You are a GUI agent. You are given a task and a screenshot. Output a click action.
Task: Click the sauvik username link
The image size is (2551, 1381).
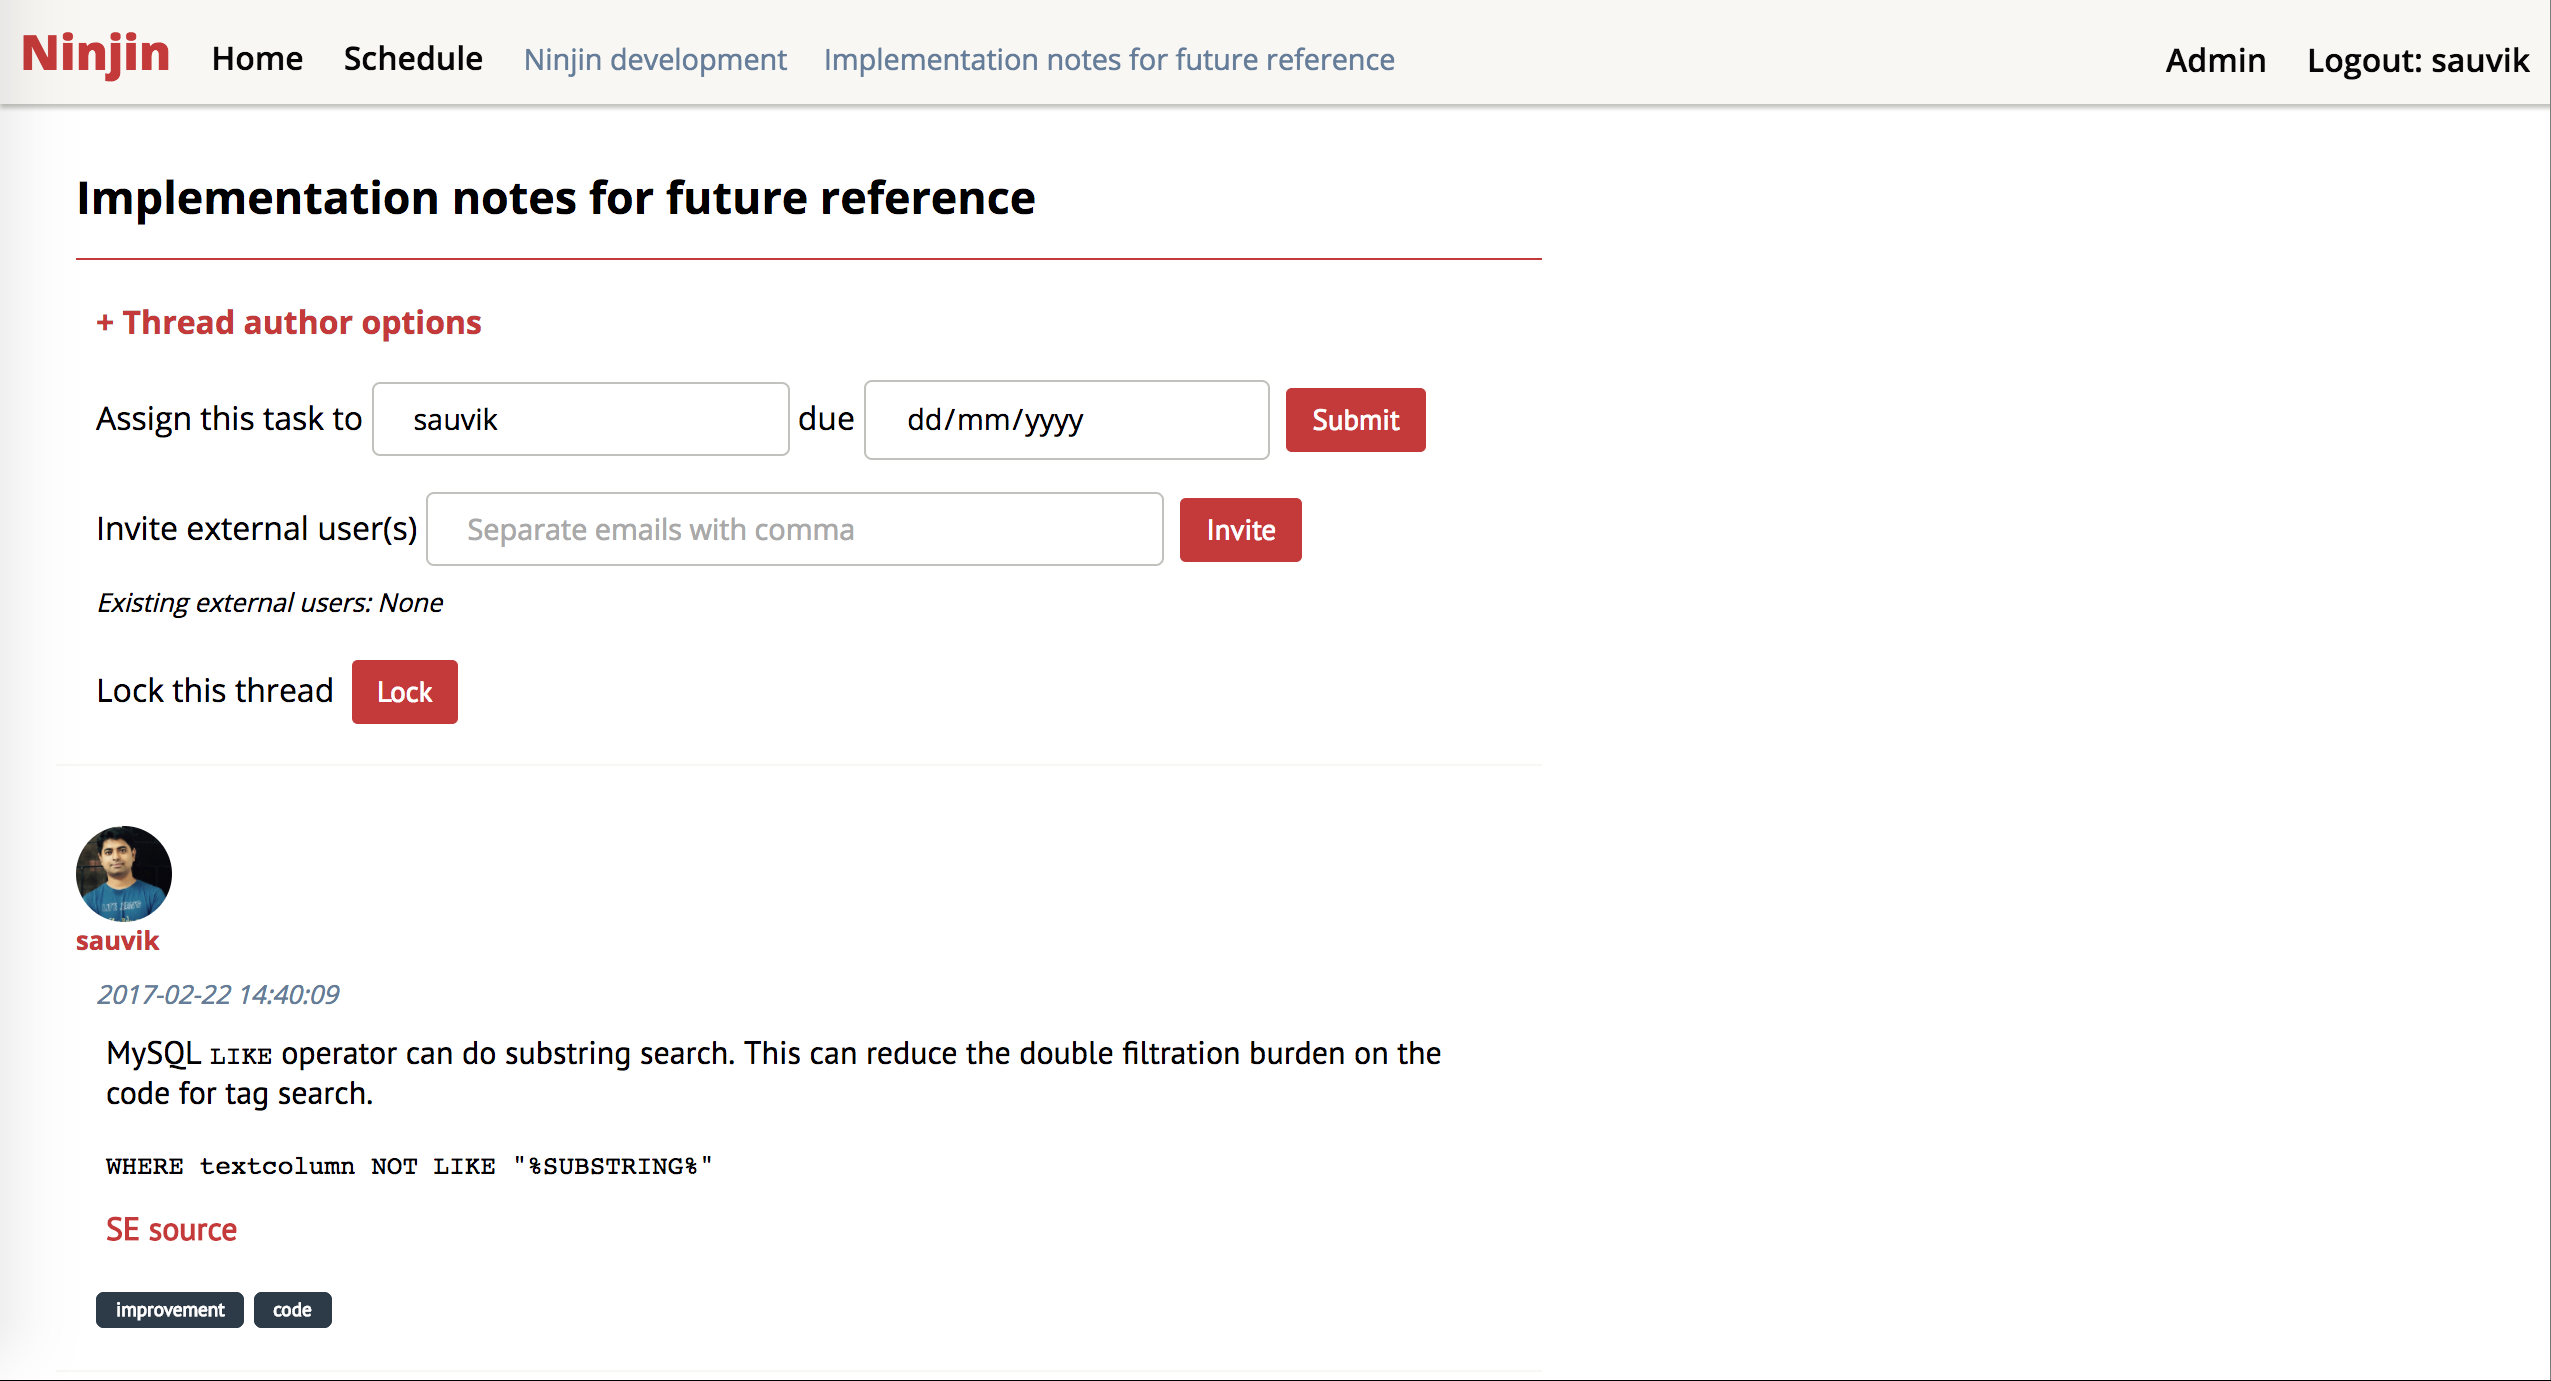[117, 940]
